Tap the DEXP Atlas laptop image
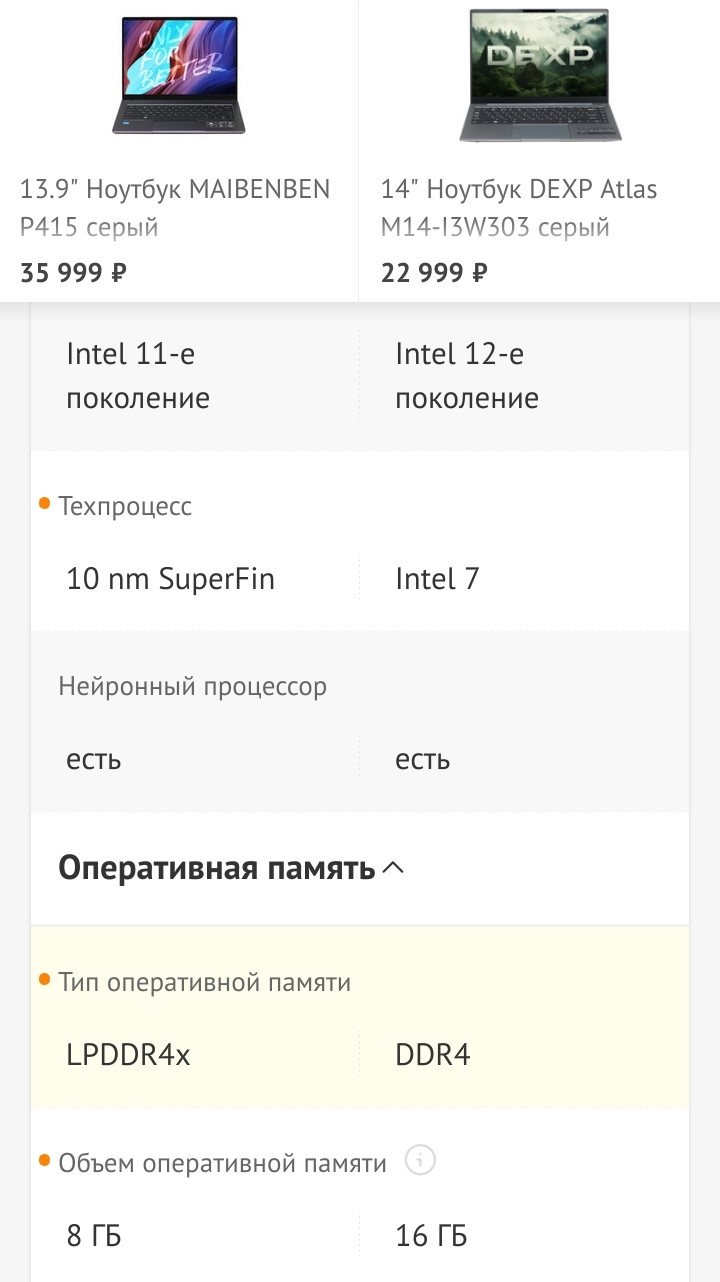The width and height of the screenshot is (720, 1282). pyautogui.click(x=540, y=77)
